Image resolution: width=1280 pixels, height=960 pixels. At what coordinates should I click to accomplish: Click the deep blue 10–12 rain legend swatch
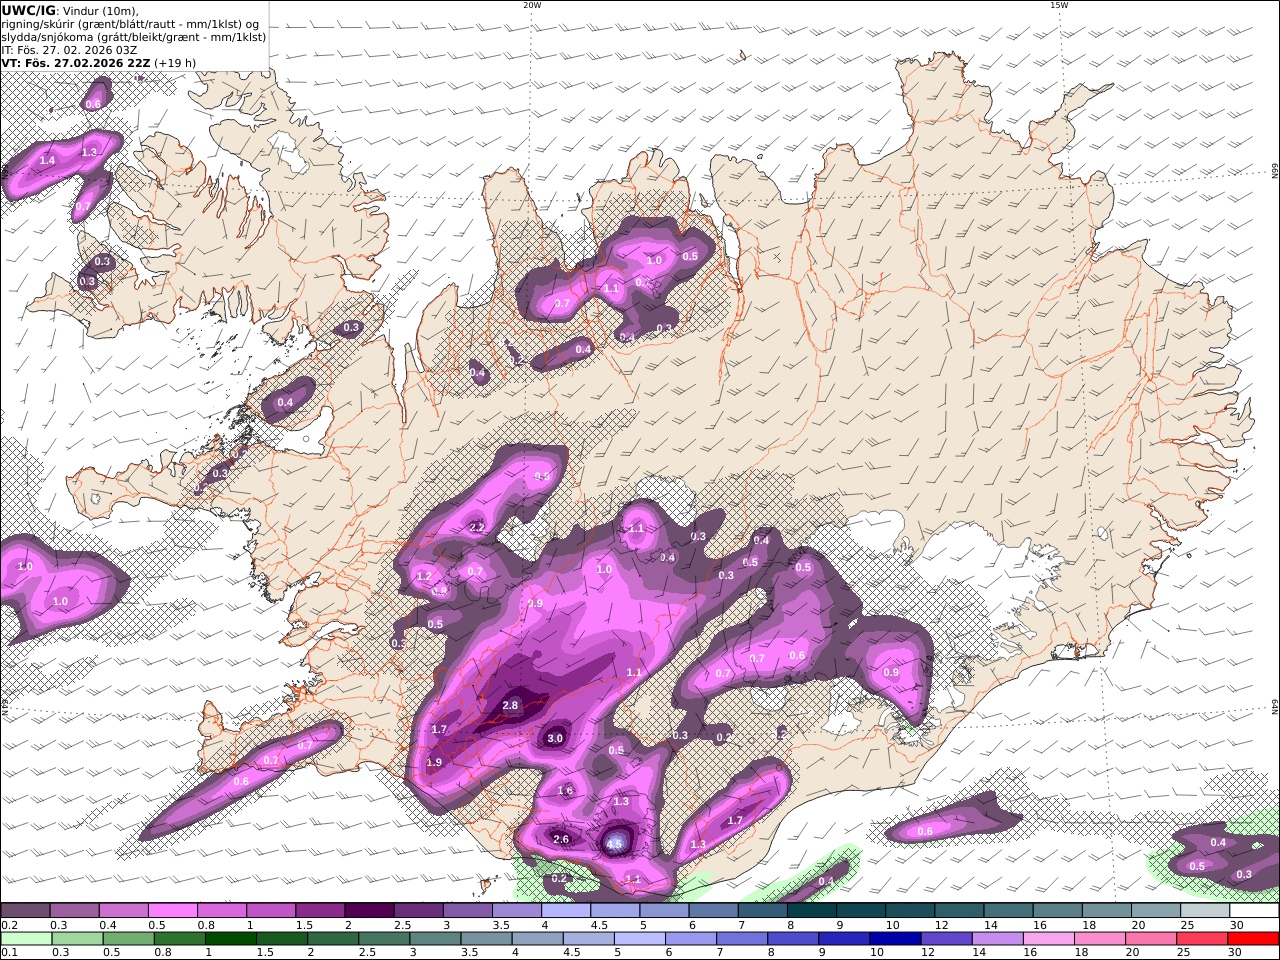pyautogui.click(x=894, y=938)
